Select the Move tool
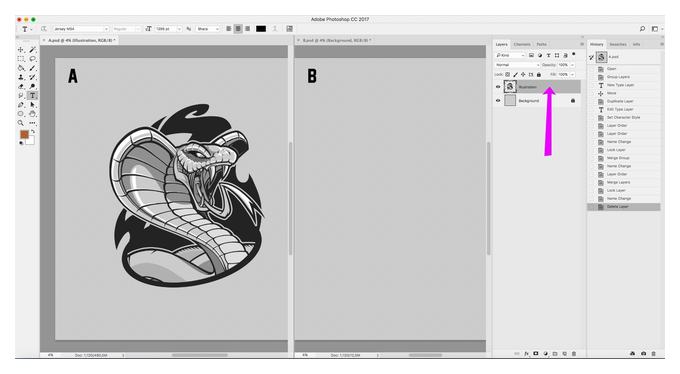680x374 pixels. pos(20,49)
